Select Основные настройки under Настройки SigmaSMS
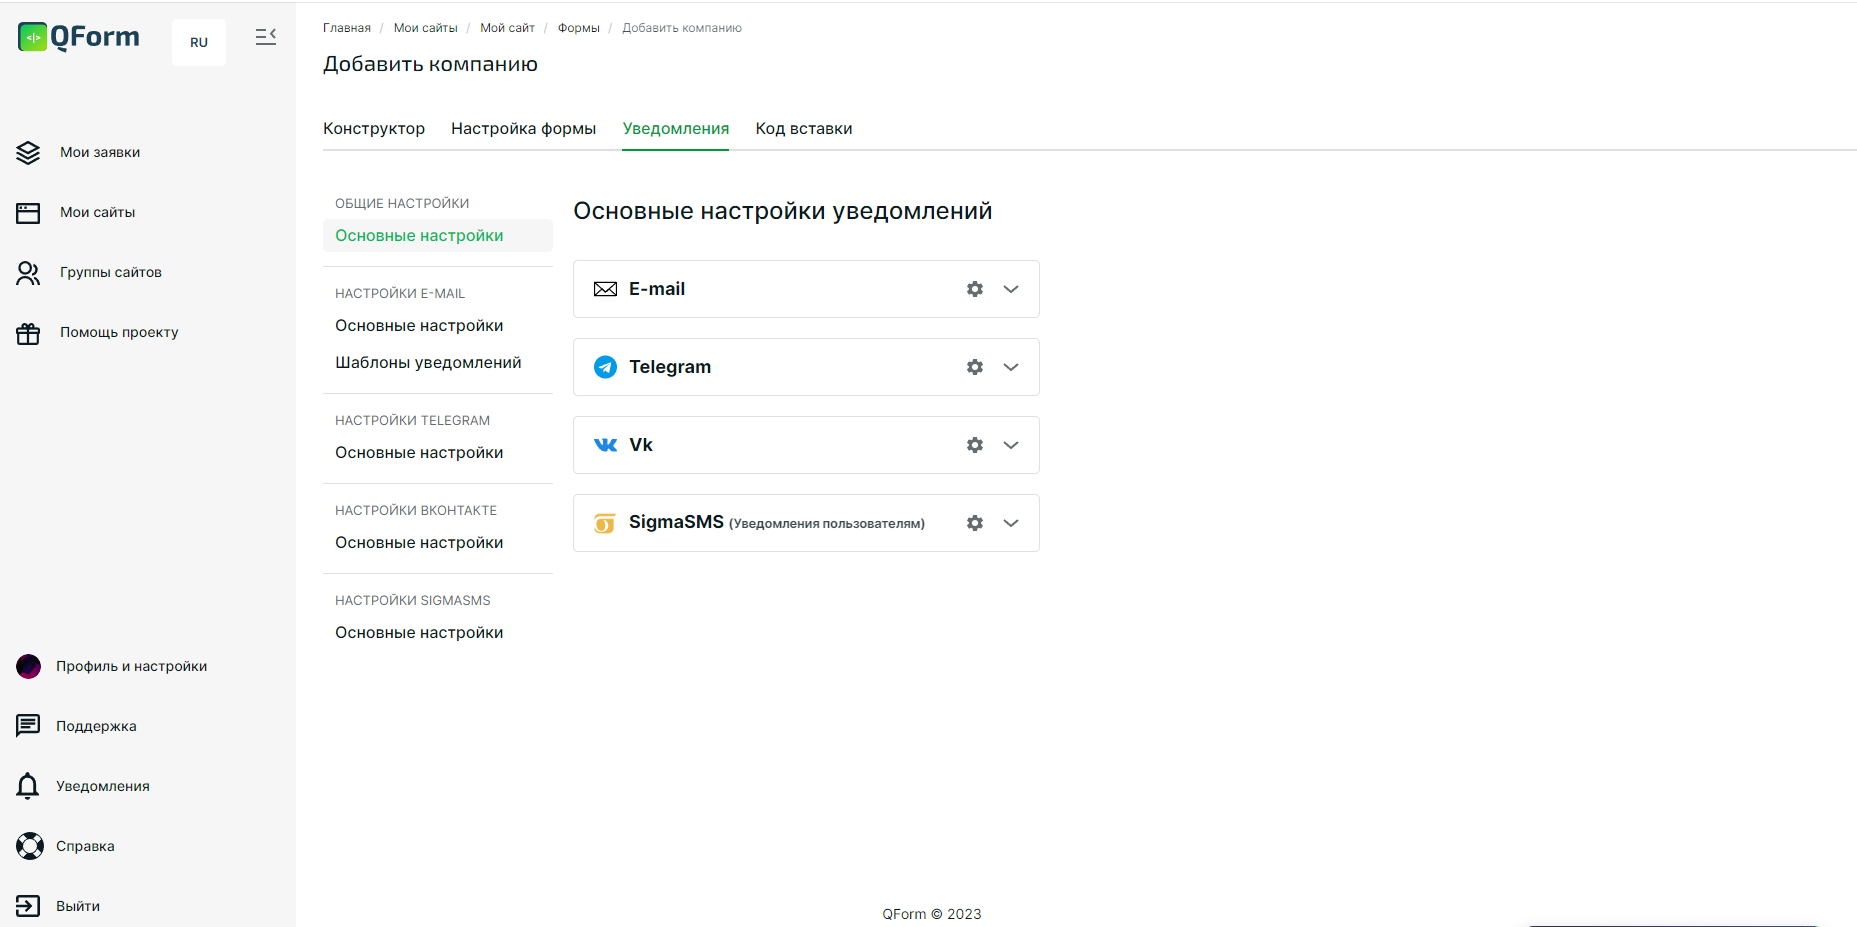1857x927 pixels. (419, 633)
